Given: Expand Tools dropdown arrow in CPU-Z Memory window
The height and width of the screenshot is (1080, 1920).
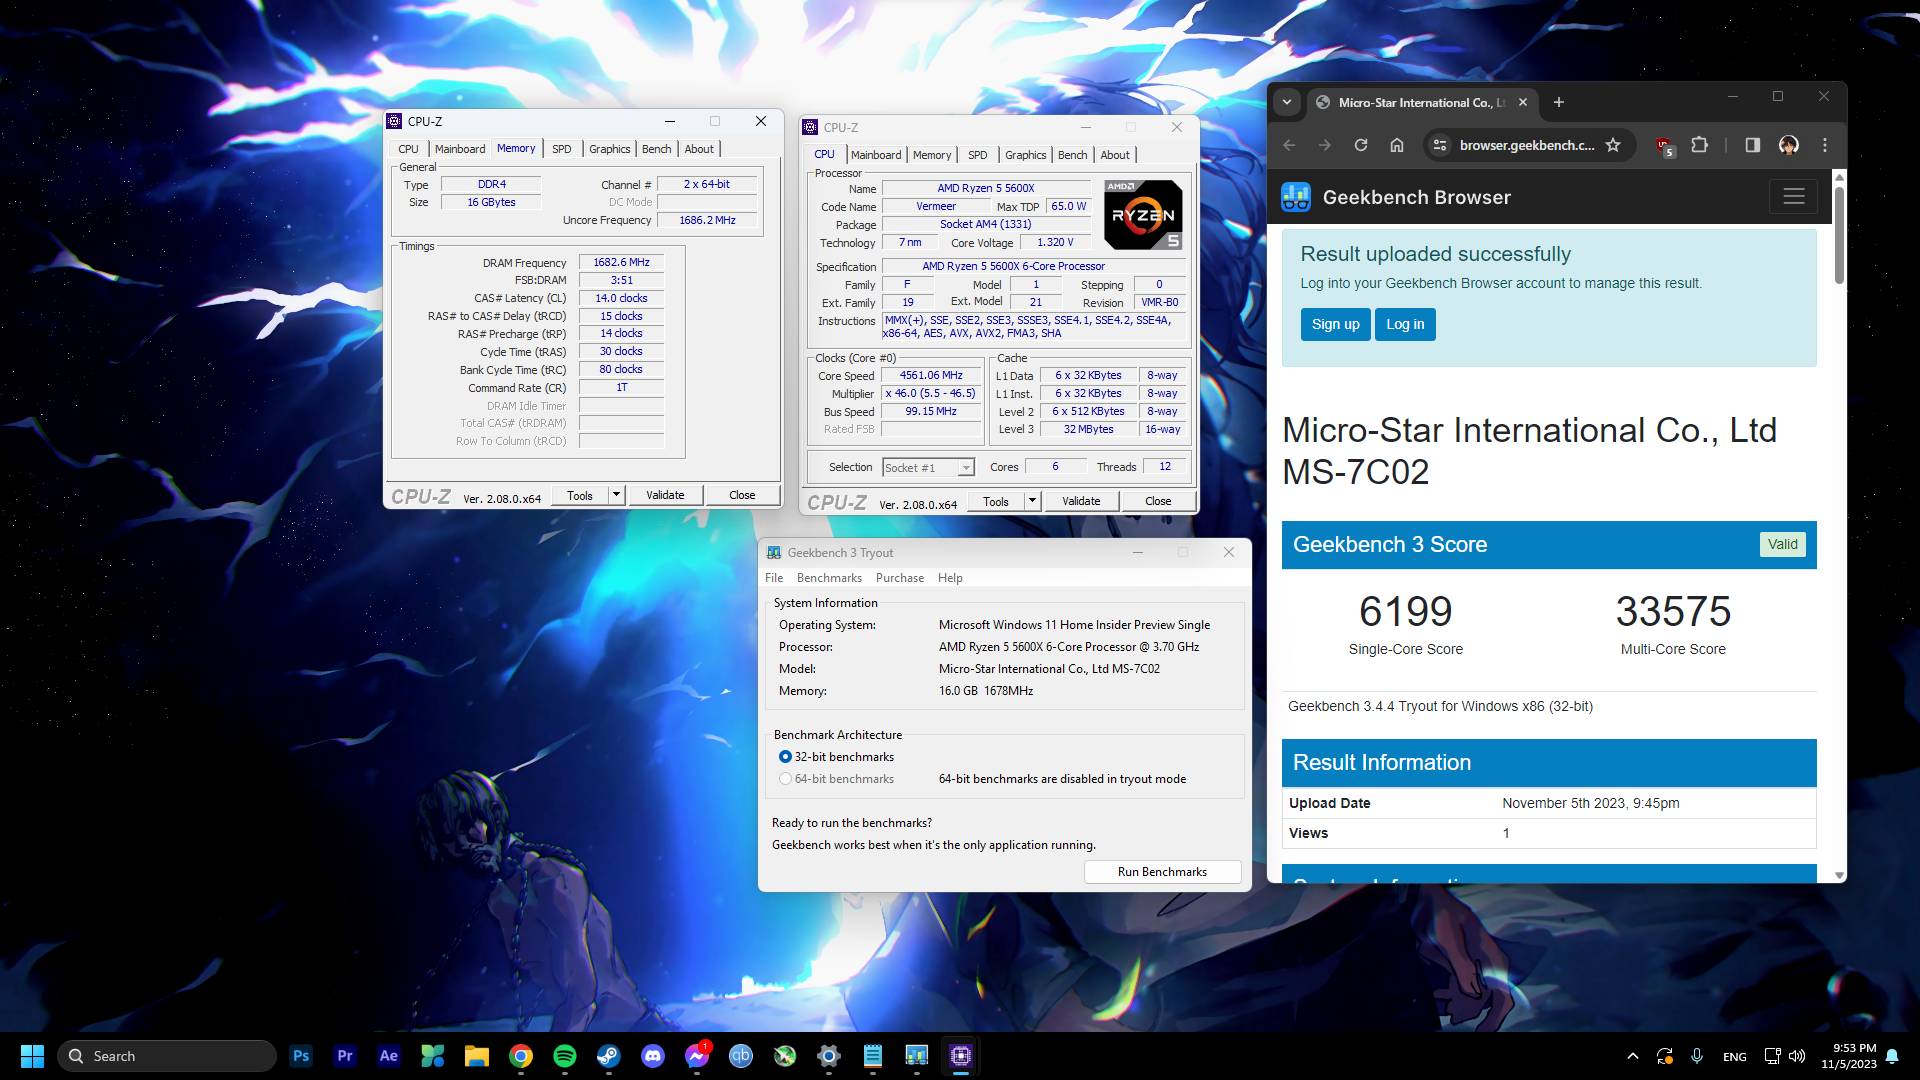Looking at the screenshot, I should pyautogui.click(x=617, y=495).
